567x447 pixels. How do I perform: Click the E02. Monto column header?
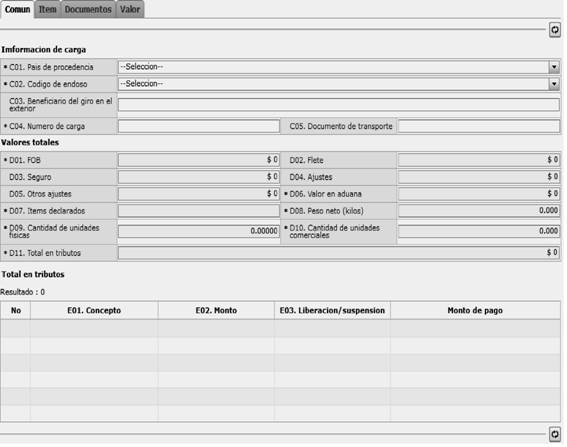[216, 310]
